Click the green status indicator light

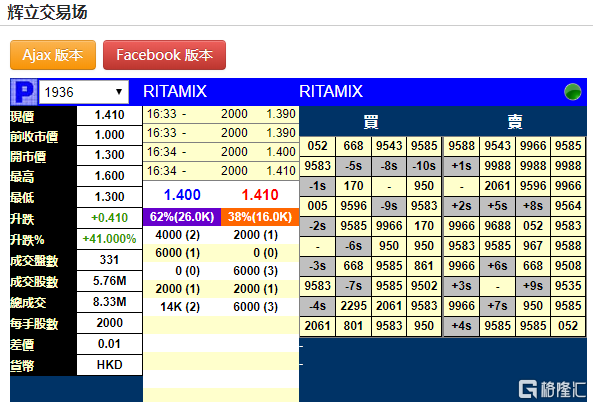573,92
